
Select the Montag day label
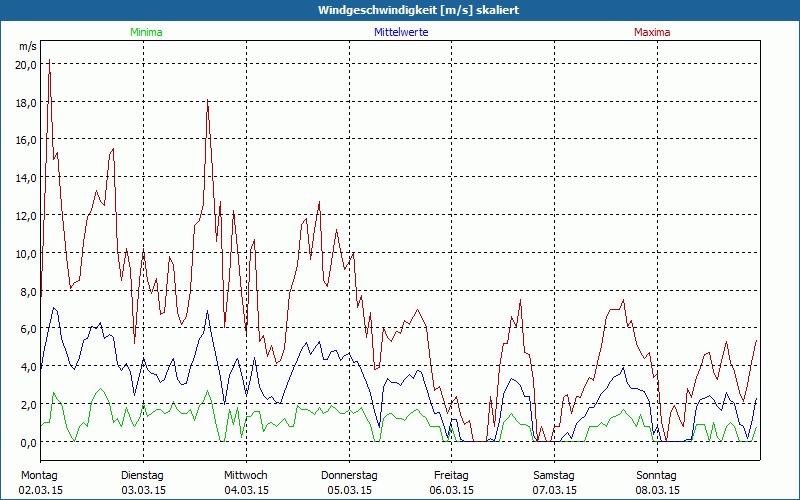39,475
